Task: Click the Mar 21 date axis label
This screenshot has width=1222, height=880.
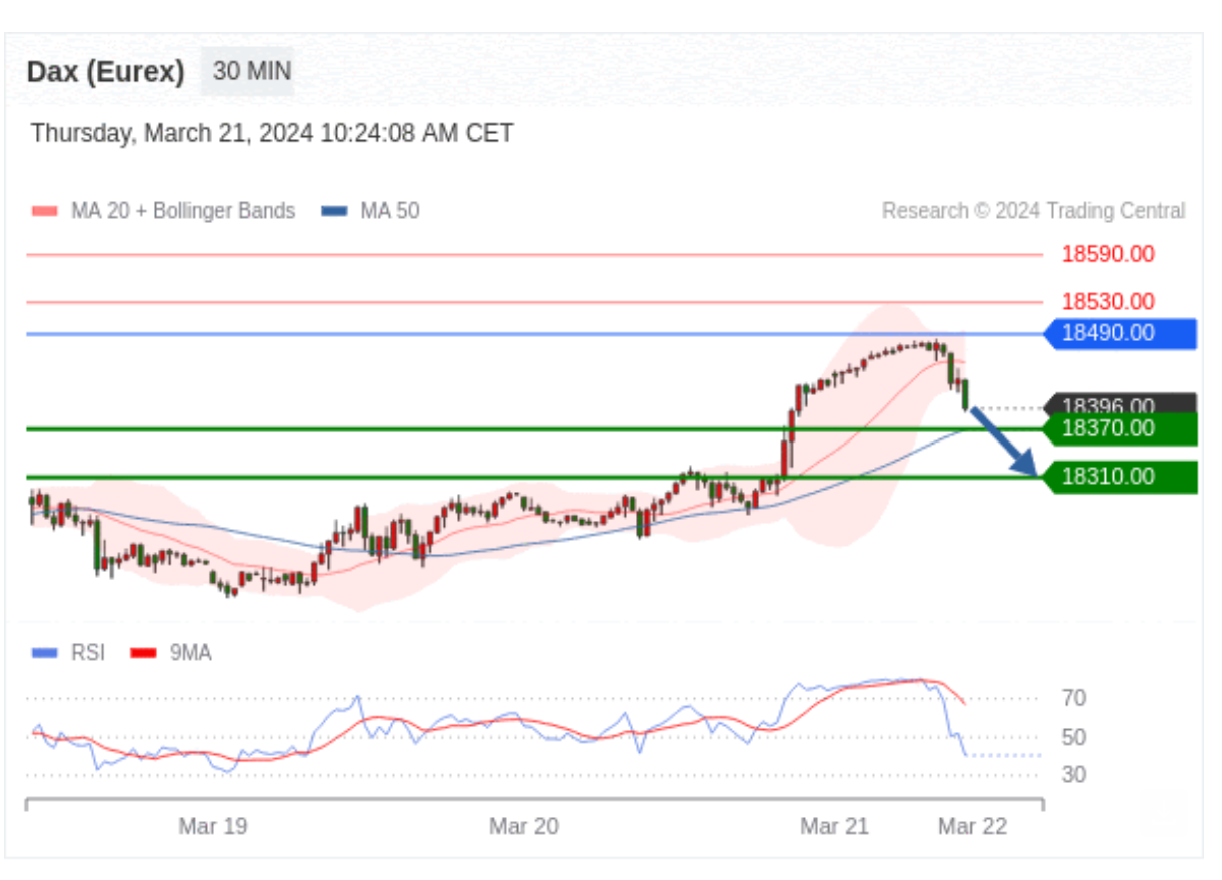Action: (835, 827)
